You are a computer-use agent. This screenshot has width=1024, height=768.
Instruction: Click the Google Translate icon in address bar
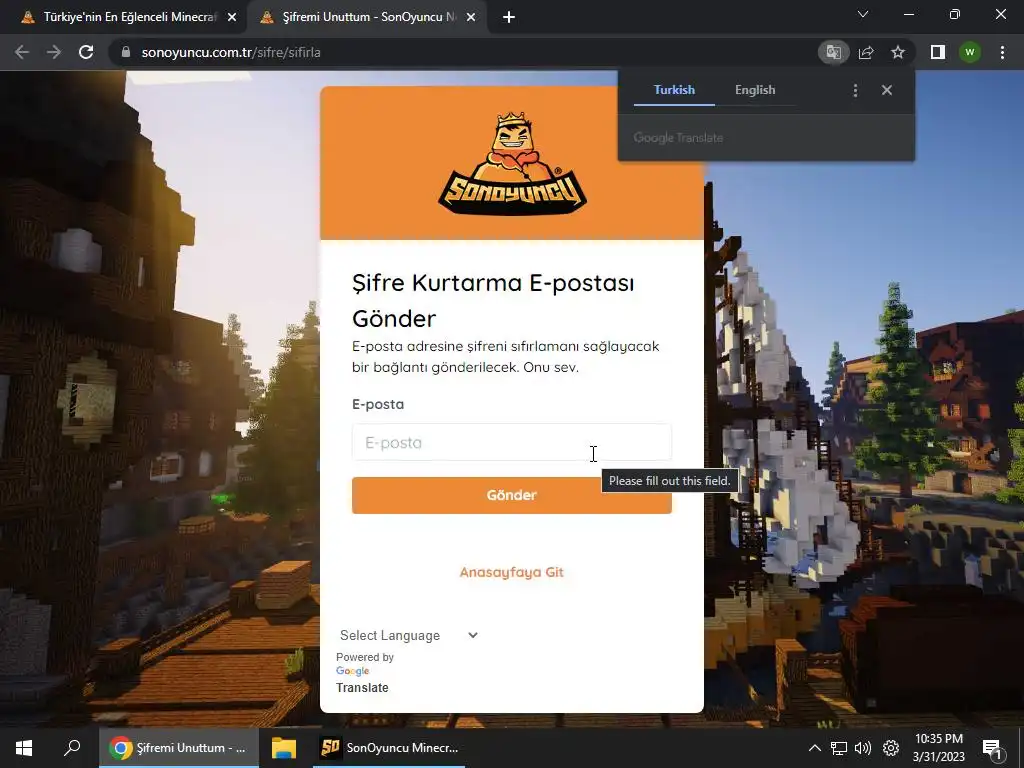(x=833, y=52)
